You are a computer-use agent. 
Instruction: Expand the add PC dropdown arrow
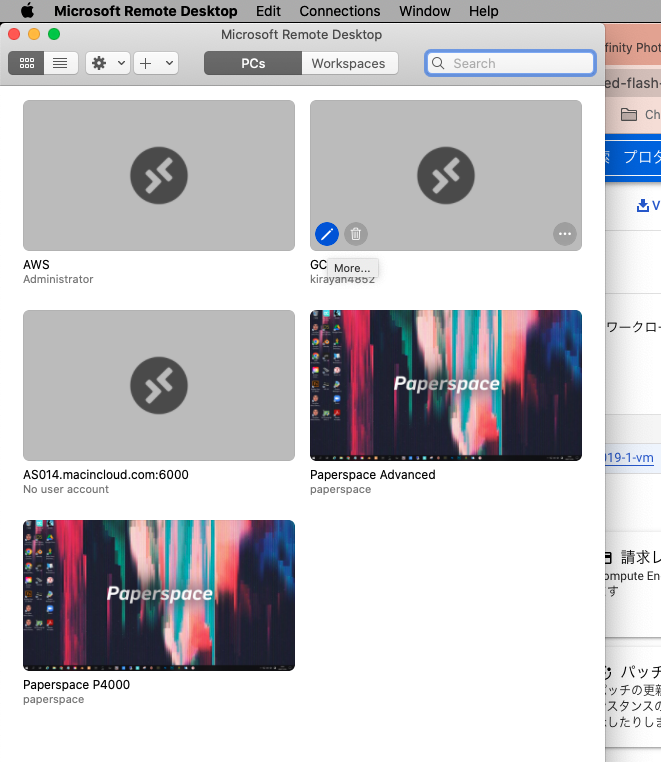click(169, 63)
